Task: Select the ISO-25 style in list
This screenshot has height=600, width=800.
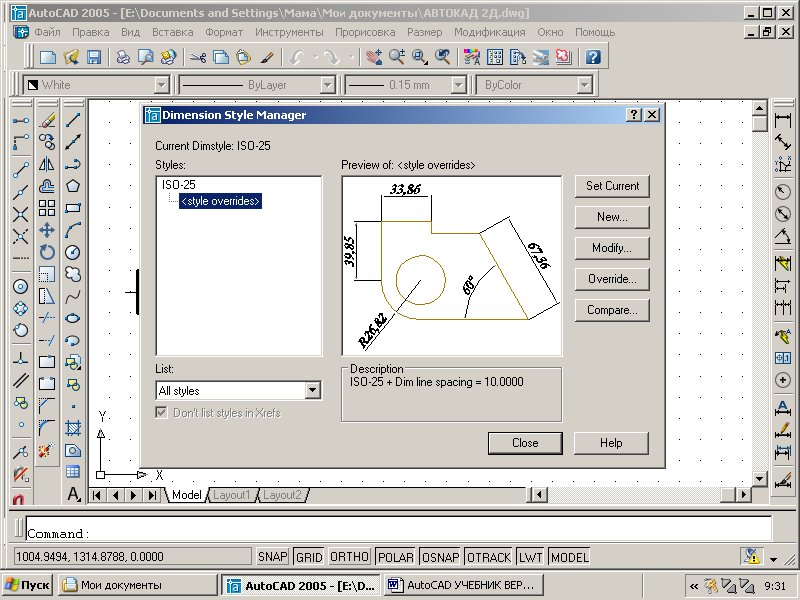Action: click(x=179, y=185)
